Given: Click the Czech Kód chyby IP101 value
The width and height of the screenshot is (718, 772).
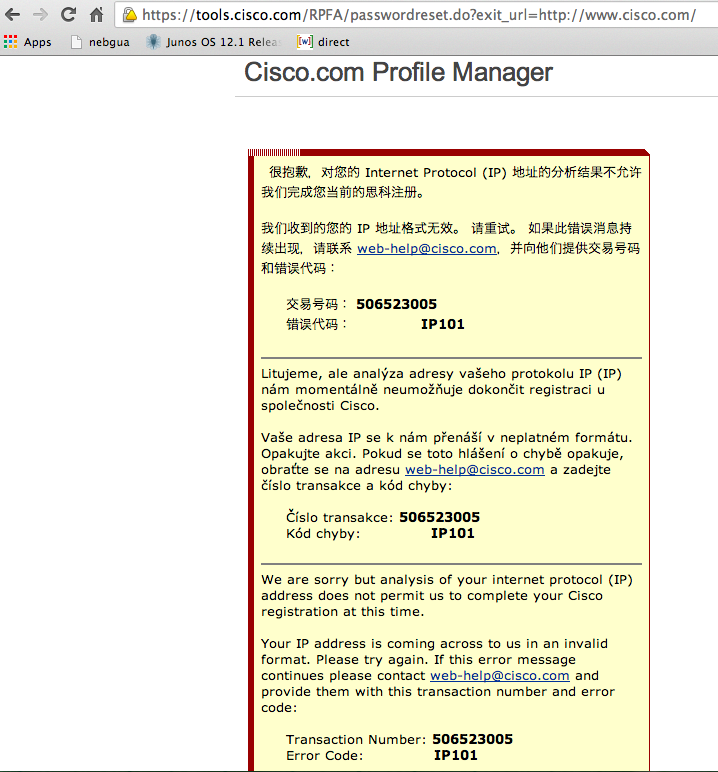Looking at the screenshot, I should click(452, 534).
